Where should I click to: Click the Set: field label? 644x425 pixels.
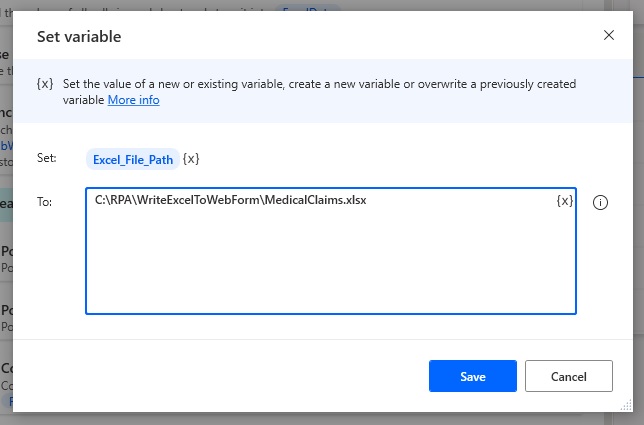coord(46,158)
